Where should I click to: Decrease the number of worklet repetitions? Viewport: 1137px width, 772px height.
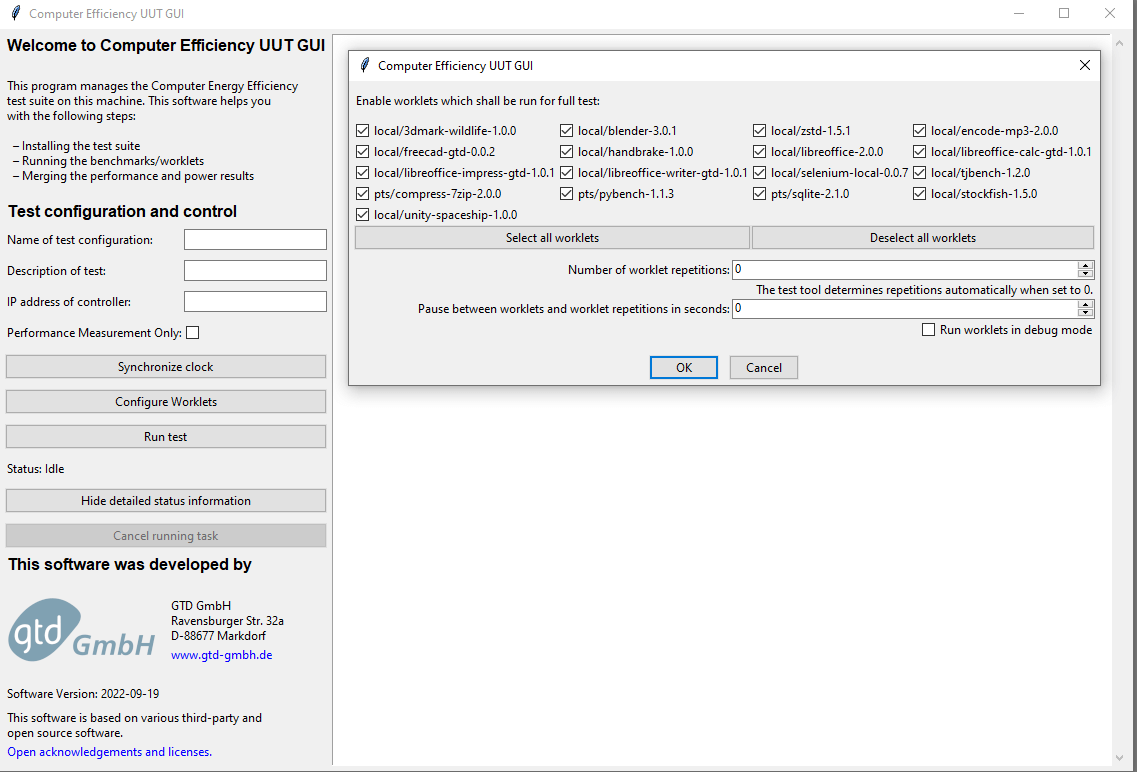[1086, 274]
